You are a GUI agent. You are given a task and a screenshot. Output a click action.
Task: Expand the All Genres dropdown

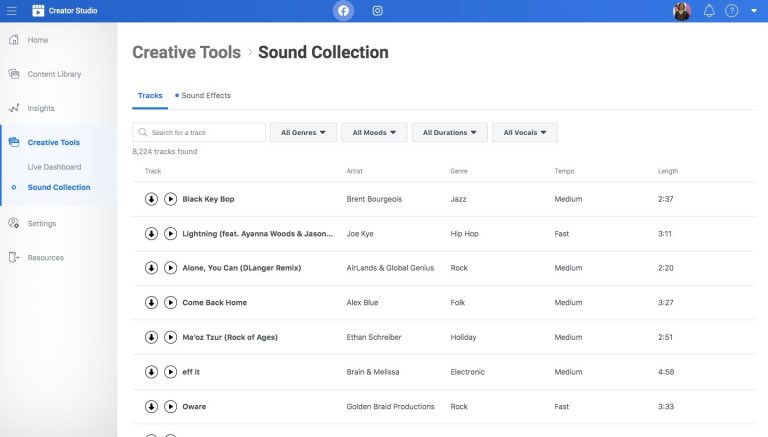pyautogui.click(x=303, y=132)
